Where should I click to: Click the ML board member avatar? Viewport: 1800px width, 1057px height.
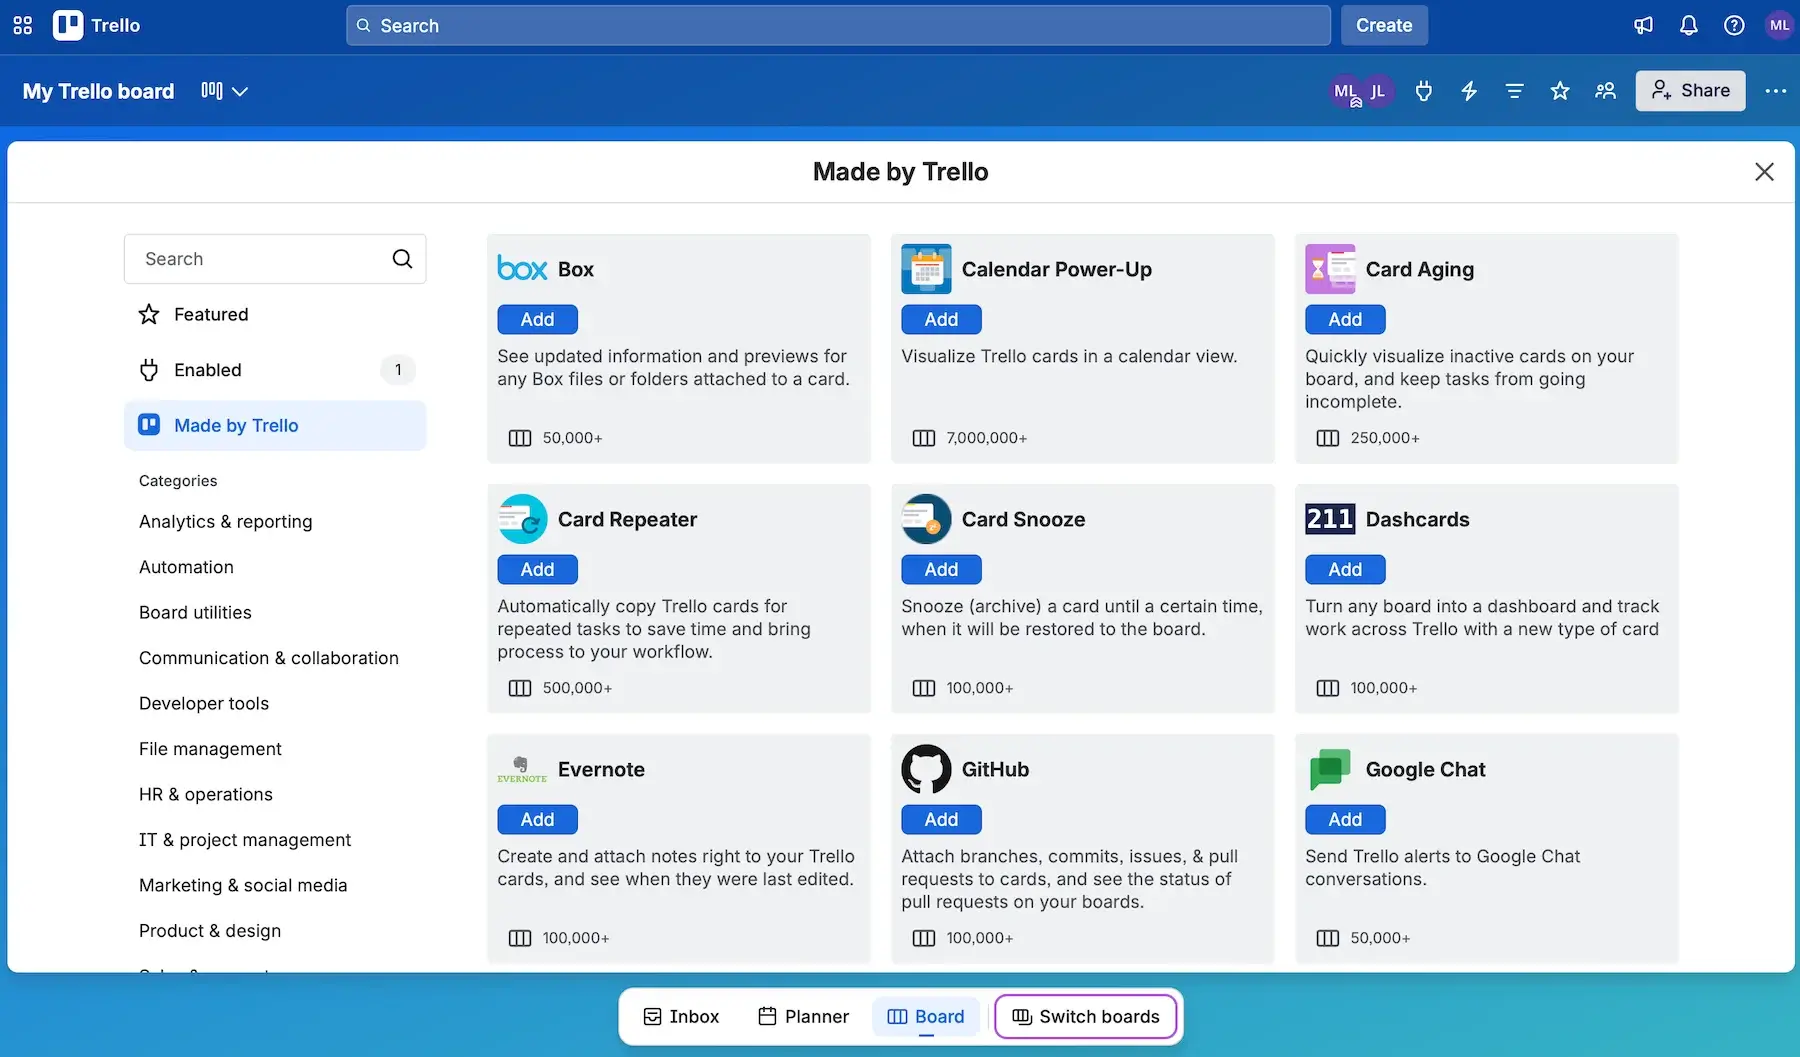click(1346, 91)
